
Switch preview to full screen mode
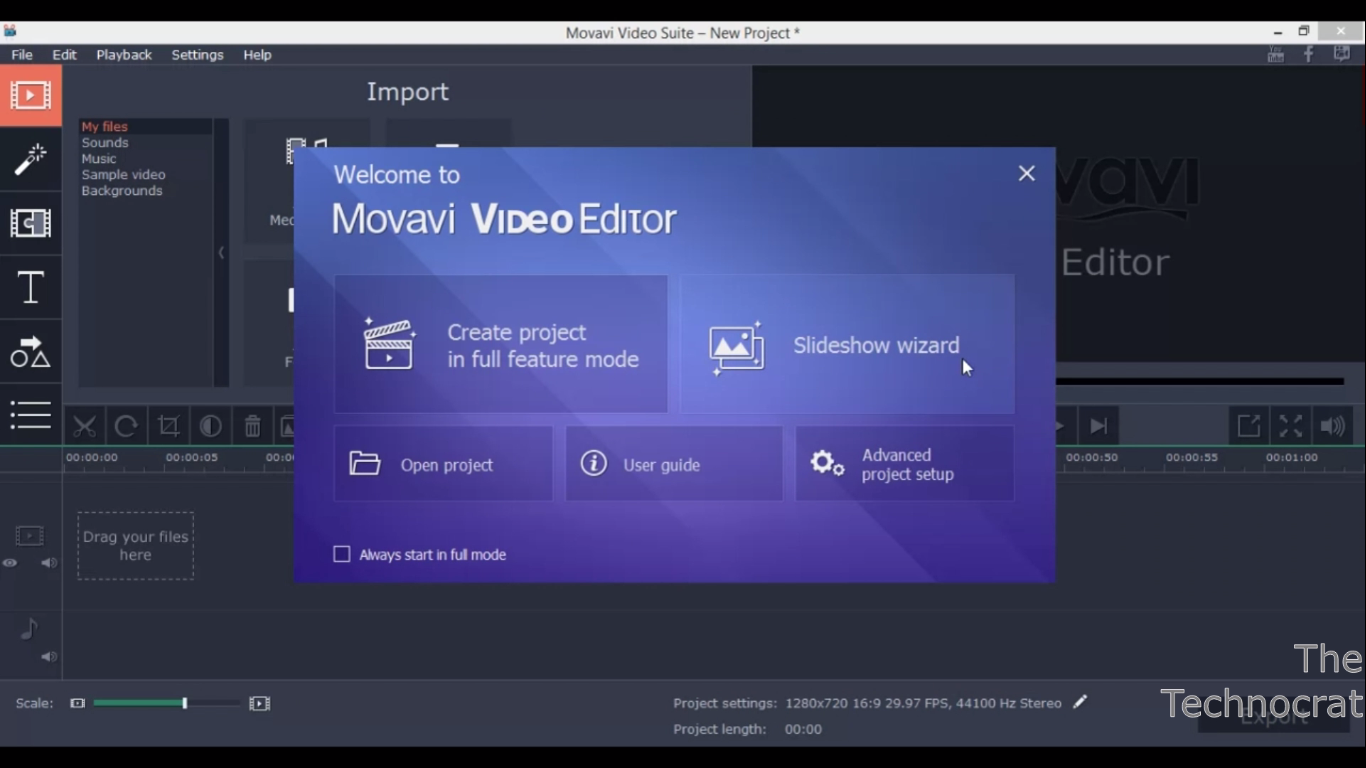tap(1290, 425)
